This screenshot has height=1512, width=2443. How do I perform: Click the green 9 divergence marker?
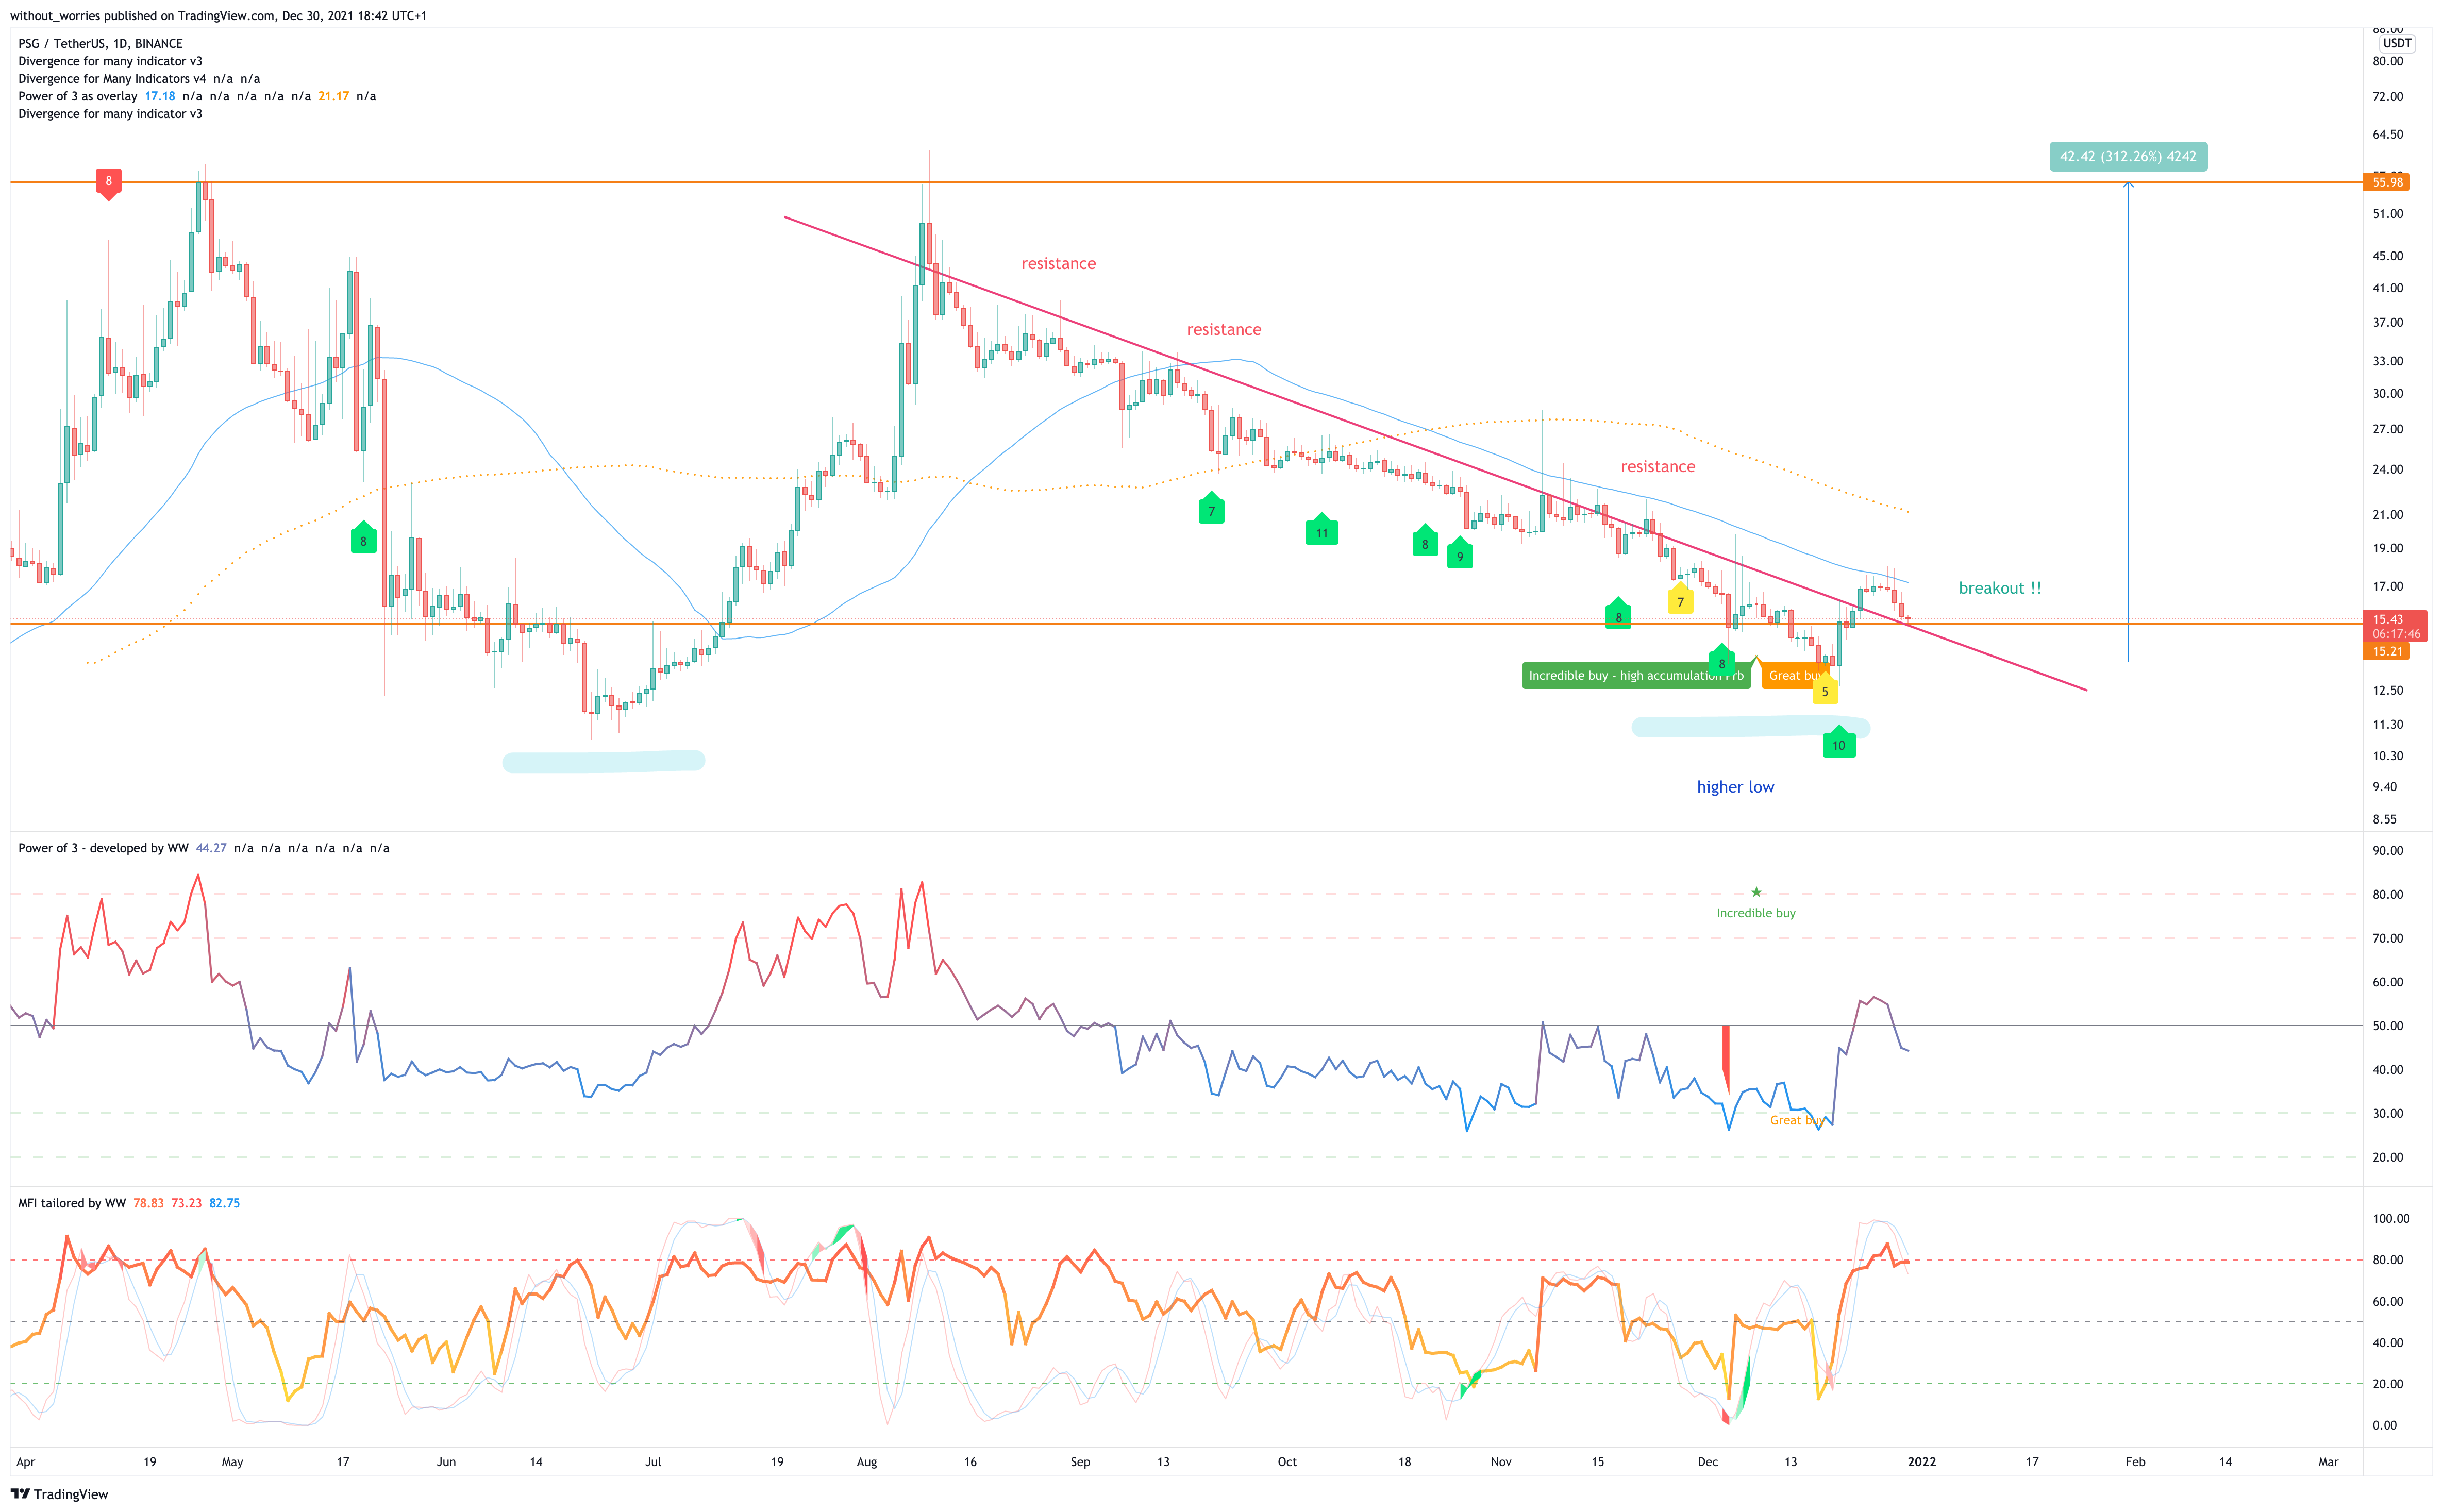coord(1460,554)
